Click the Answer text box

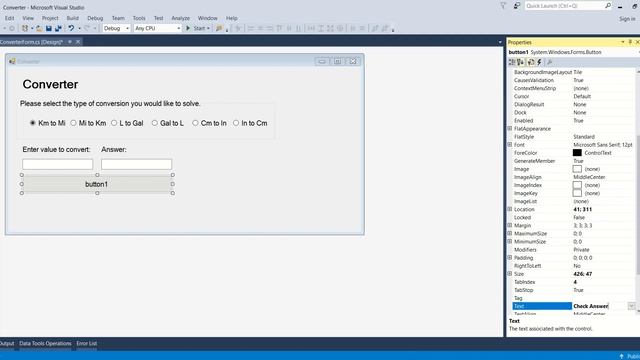click(136, 164)
